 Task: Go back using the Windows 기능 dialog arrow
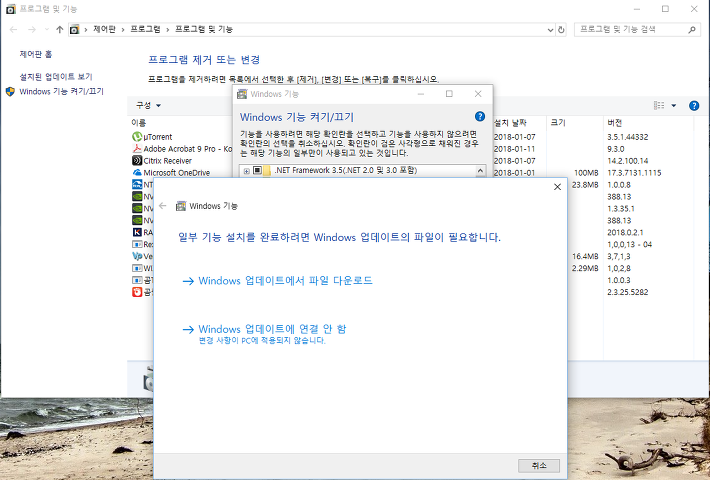tap(163, 206)
